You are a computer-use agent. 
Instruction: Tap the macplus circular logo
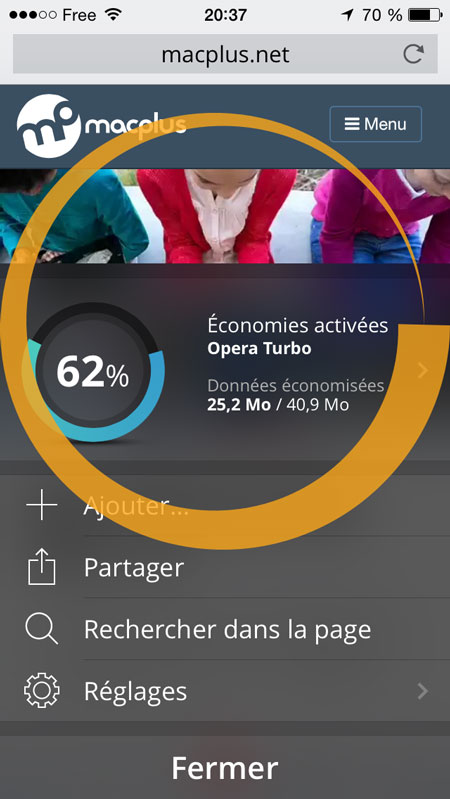(48, 125)
